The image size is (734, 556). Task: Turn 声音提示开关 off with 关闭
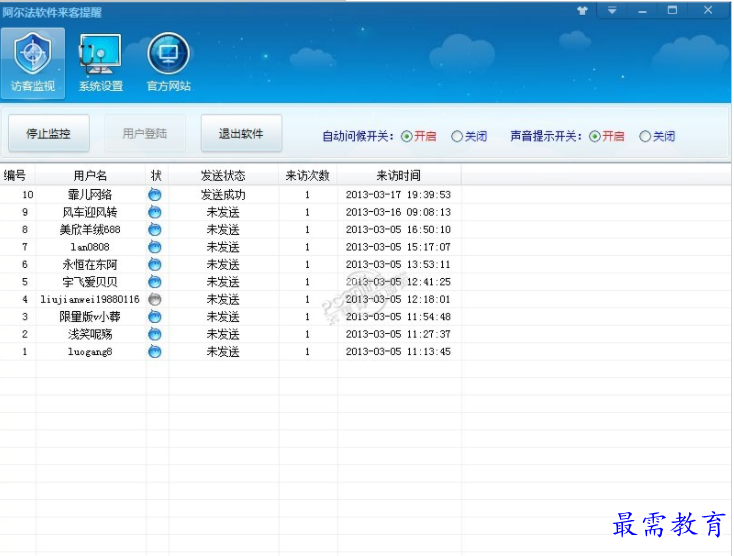pyautogui.click(x=657, y=136)
